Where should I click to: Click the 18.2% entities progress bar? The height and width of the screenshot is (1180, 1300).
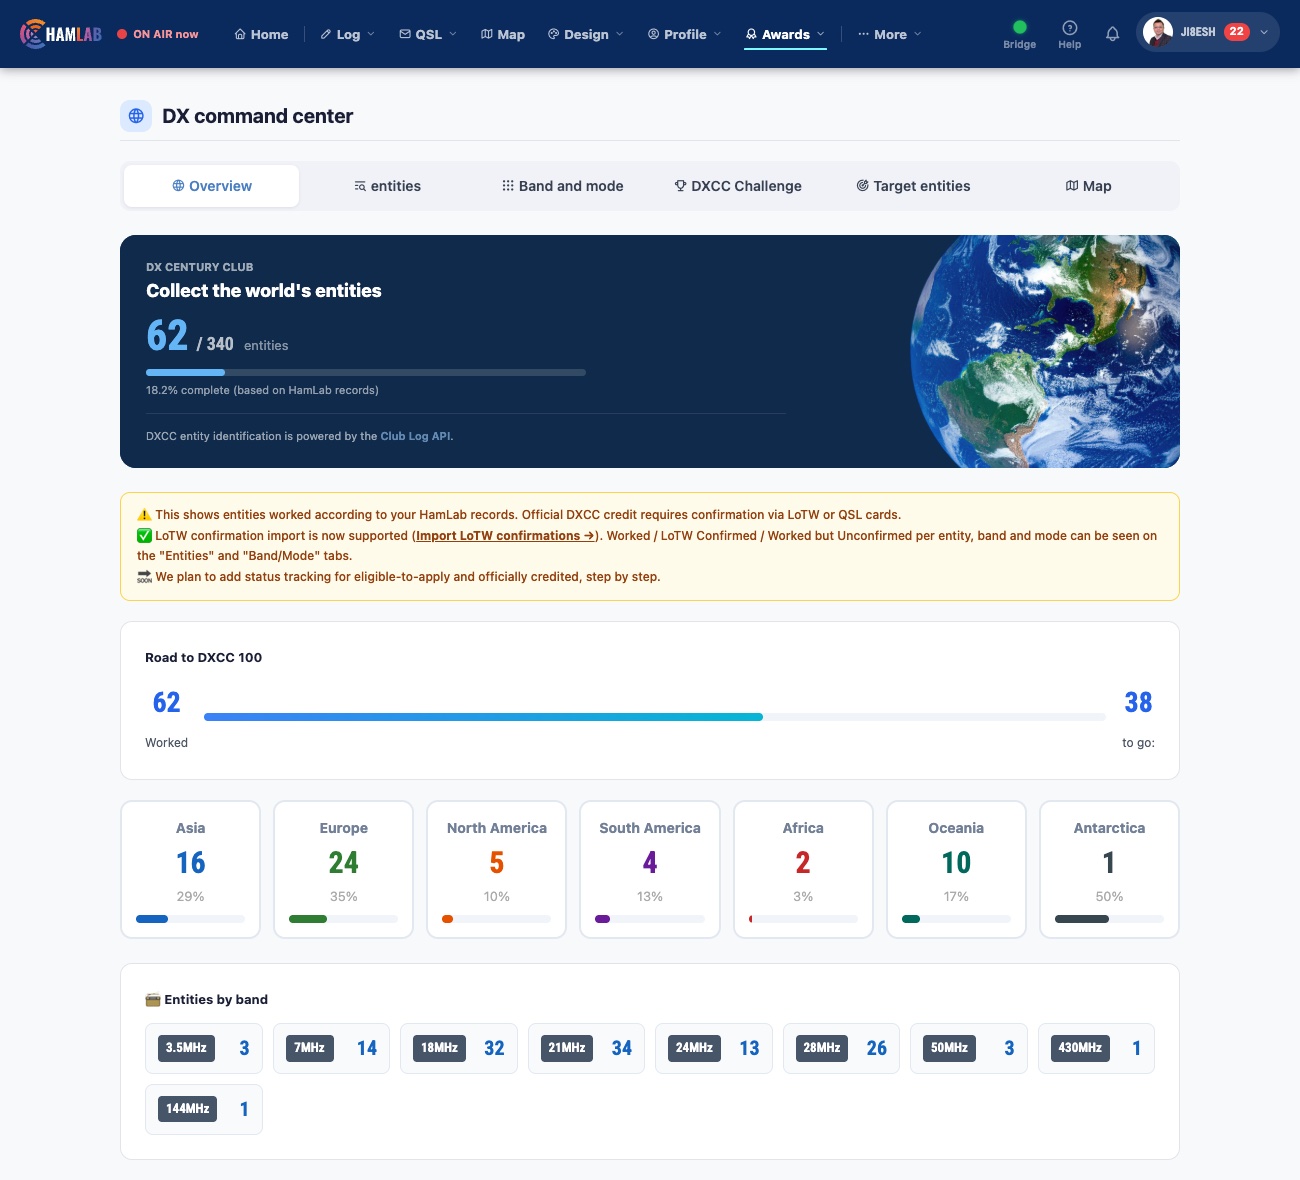click(366, 372)
